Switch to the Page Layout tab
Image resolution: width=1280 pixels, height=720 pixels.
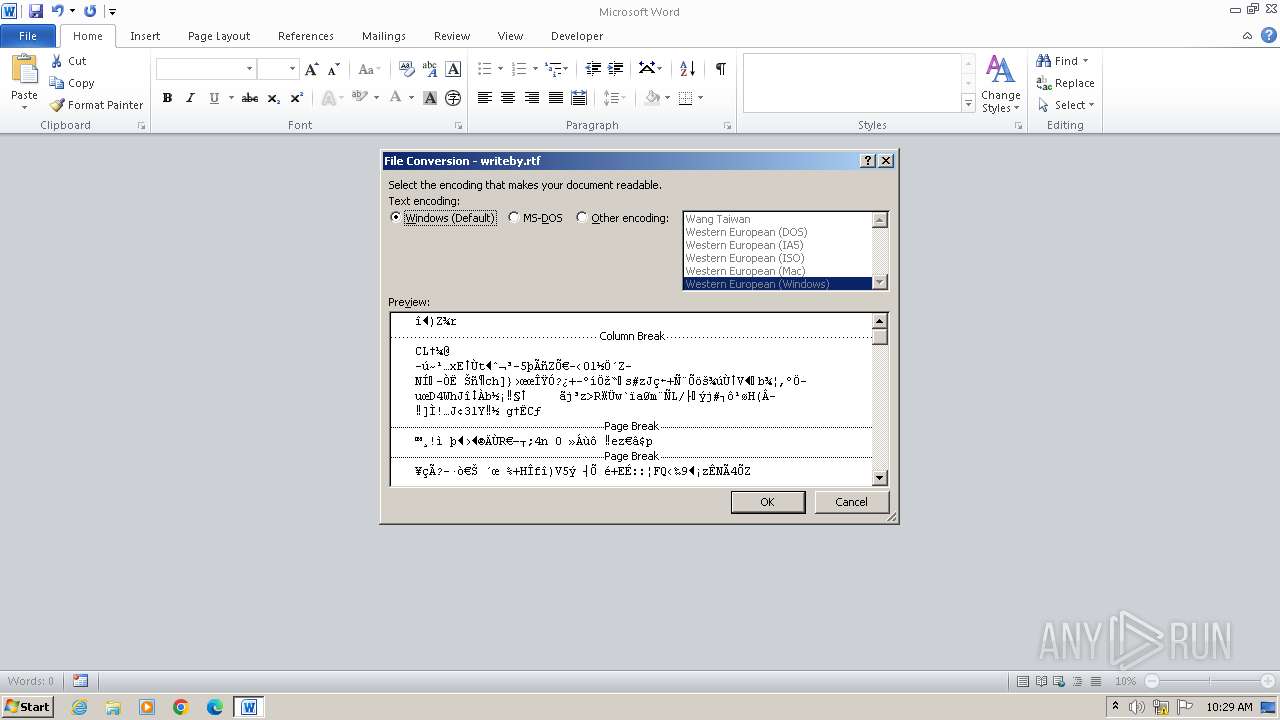pos(219,36)
